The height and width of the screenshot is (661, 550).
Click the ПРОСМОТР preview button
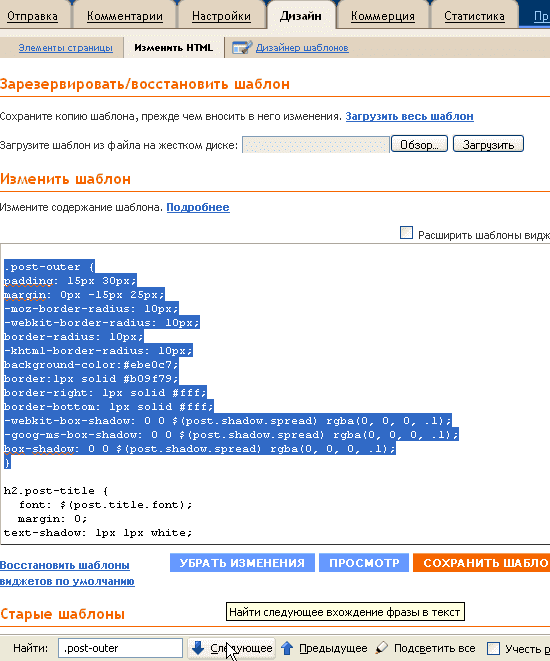click(x=364, y=563)
